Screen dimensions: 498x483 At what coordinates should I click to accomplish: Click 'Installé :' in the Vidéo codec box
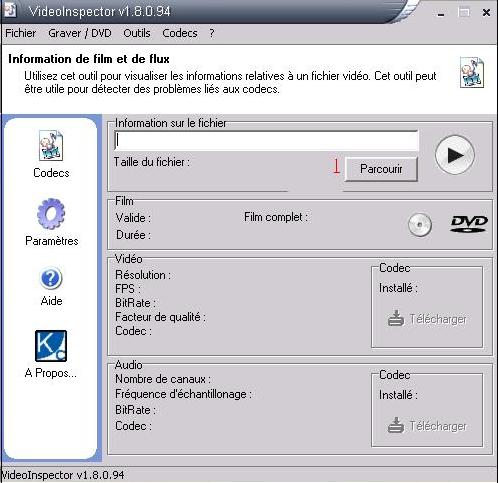coord(398,288)
